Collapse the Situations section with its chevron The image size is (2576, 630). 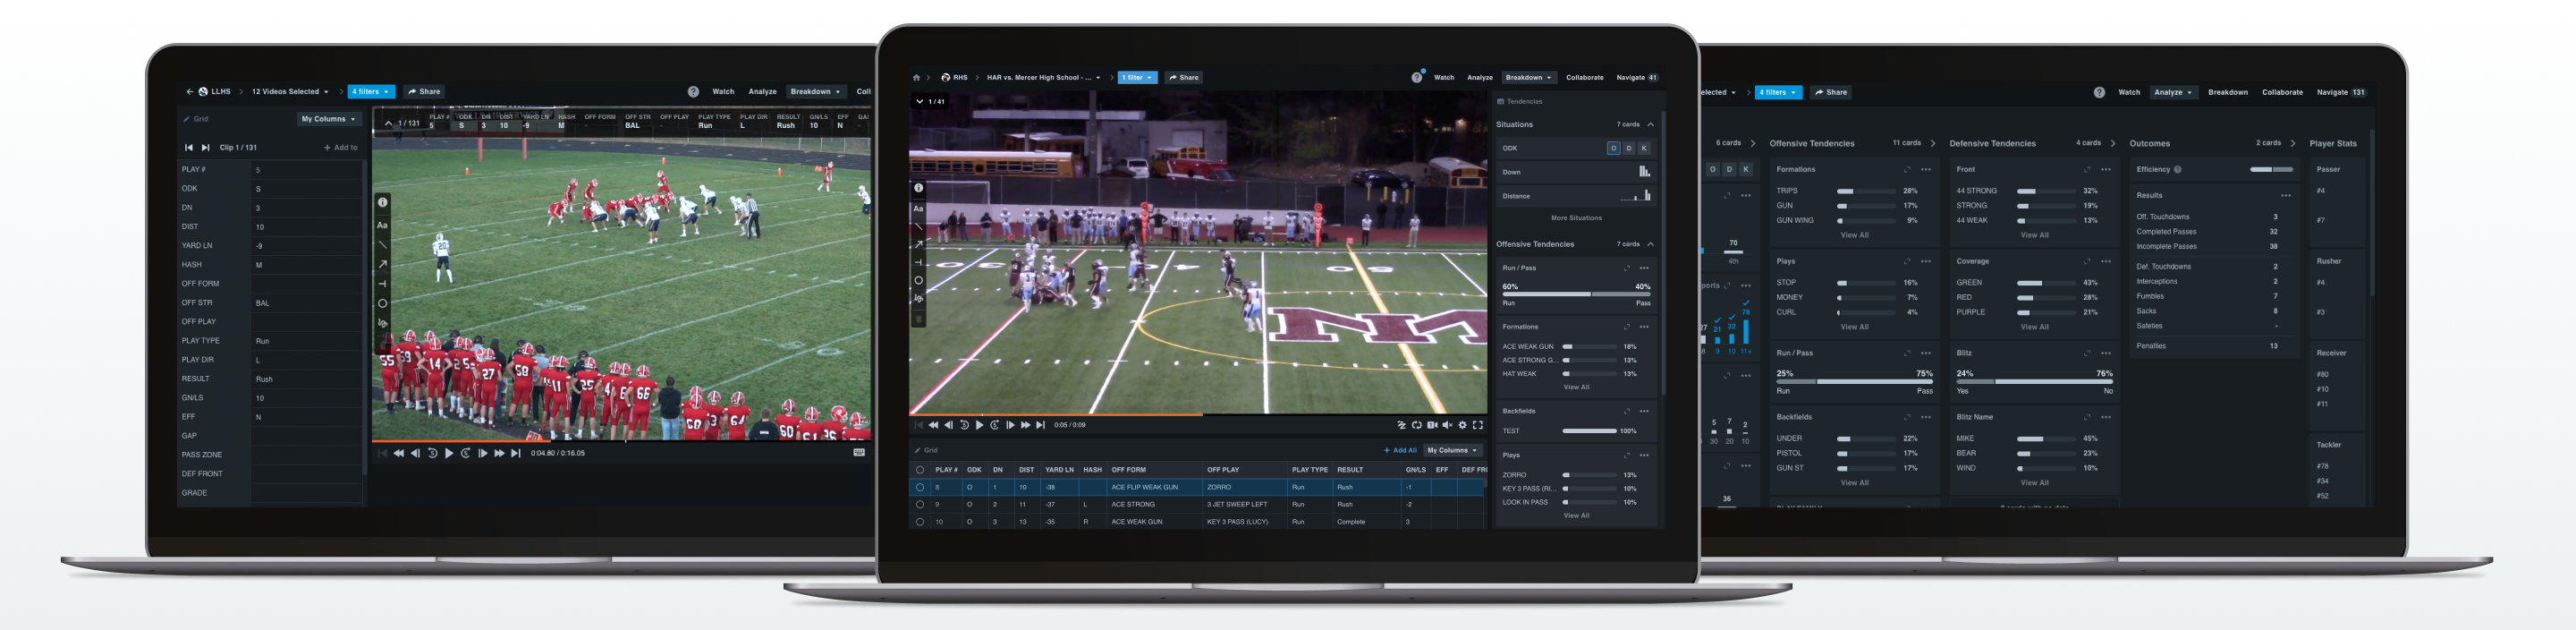1650,125
